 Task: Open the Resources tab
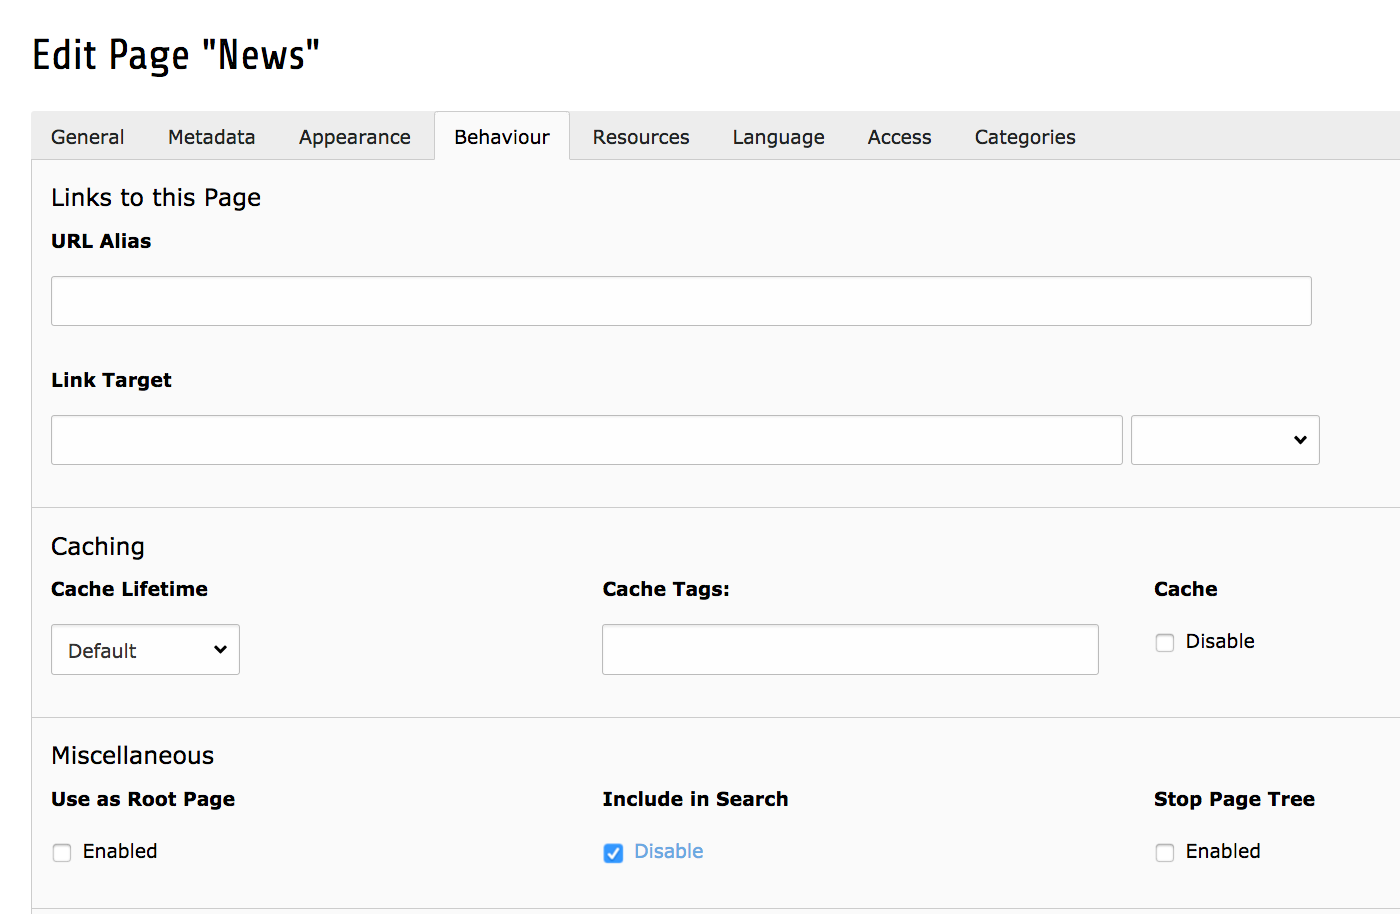pyautogui.click(x=641, y=137)
